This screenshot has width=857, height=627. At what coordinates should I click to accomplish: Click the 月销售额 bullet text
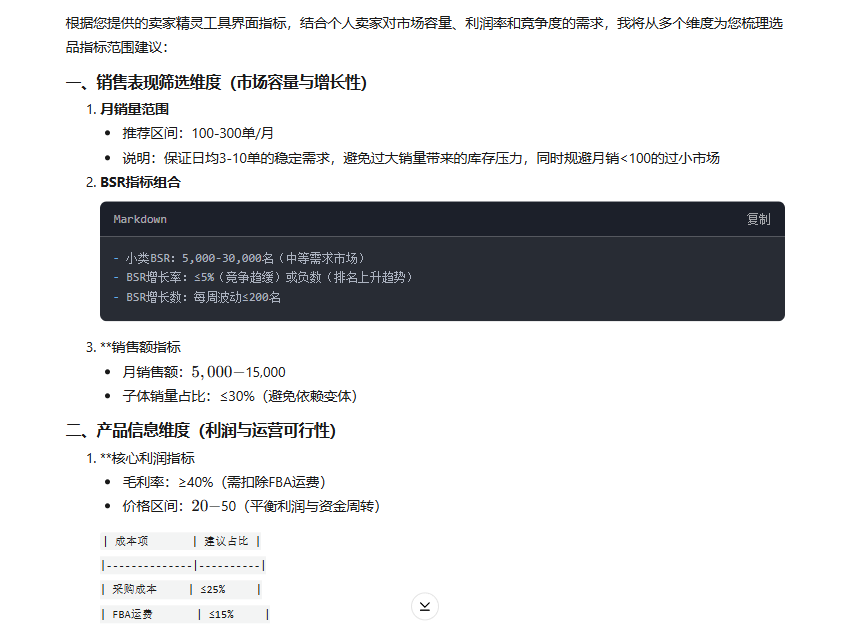click(x=204, y=372)
